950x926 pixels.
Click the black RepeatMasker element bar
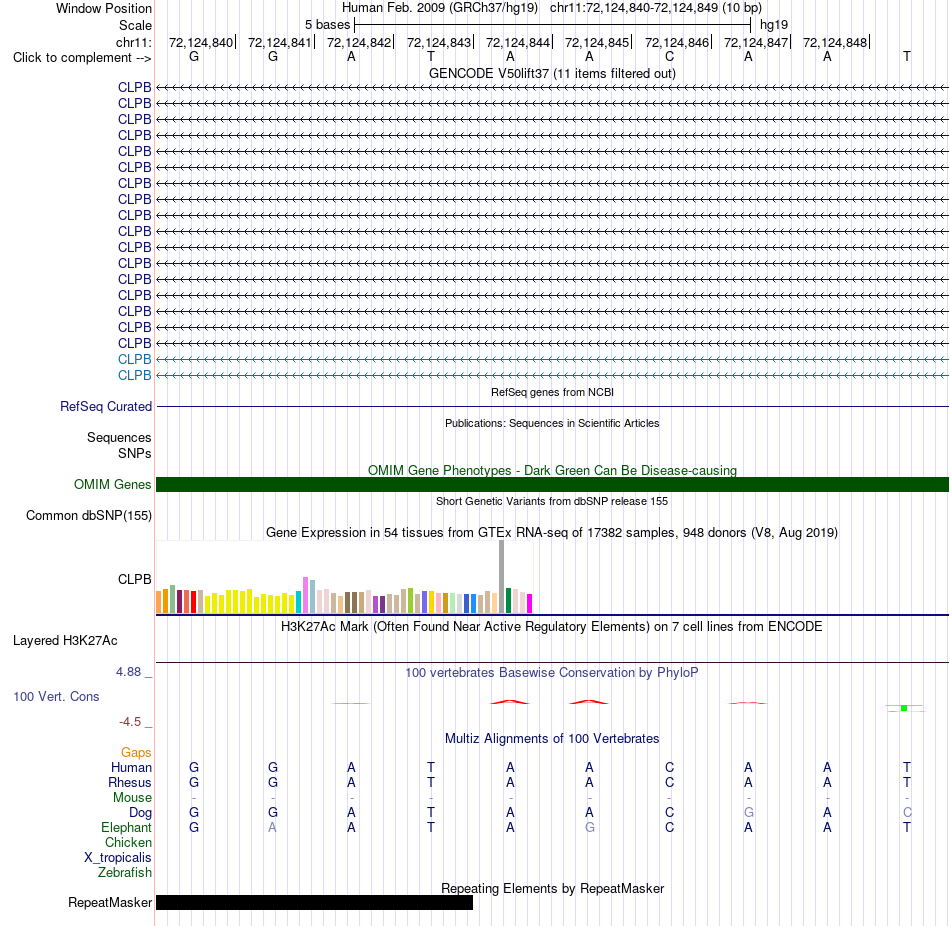[314, 902]
